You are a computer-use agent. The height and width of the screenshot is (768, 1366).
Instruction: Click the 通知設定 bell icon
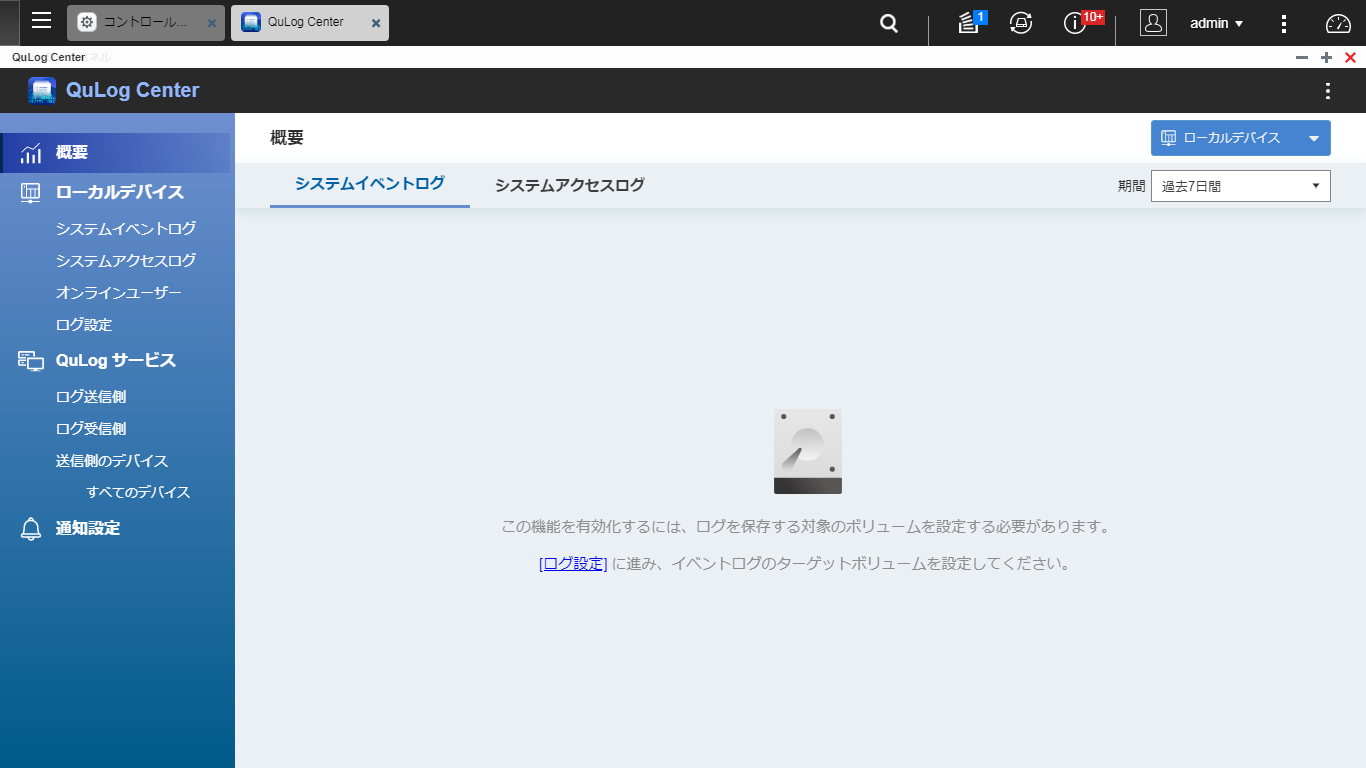pyautogui.click(x=31, y=529)
